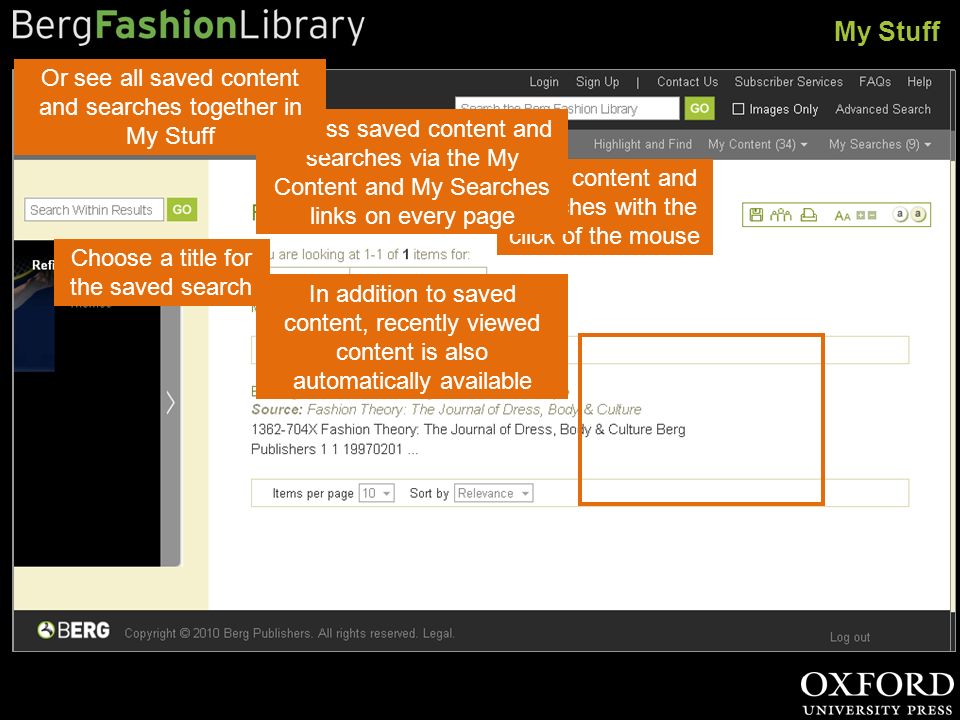Open the My Content (34) dropdown
The width and height of the screenshot is (960, 720).
tap(757, 144)
